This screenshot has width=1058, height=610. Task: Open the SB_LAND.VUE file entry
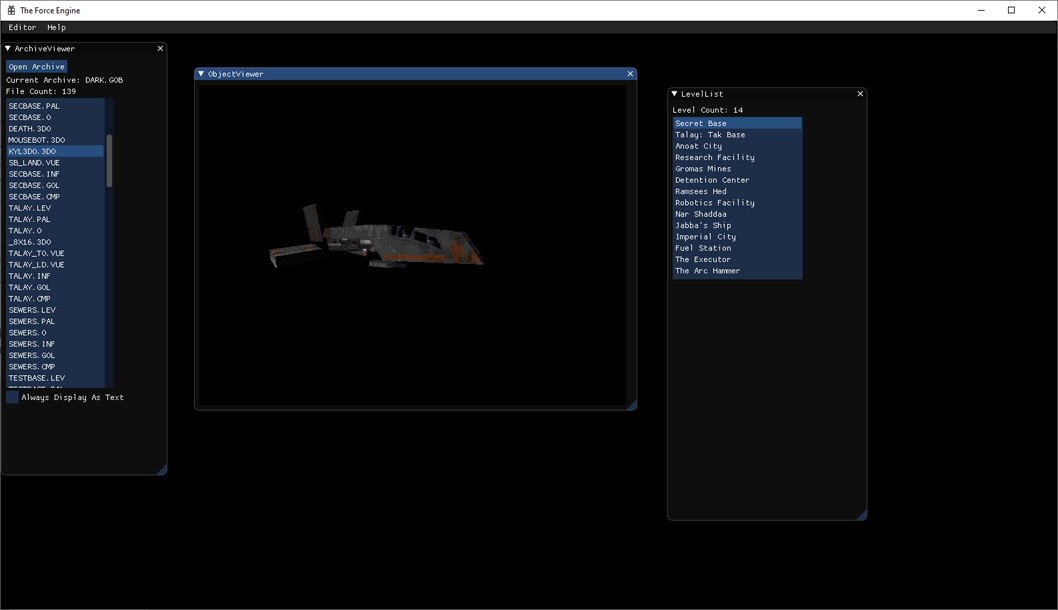[55, 163]
